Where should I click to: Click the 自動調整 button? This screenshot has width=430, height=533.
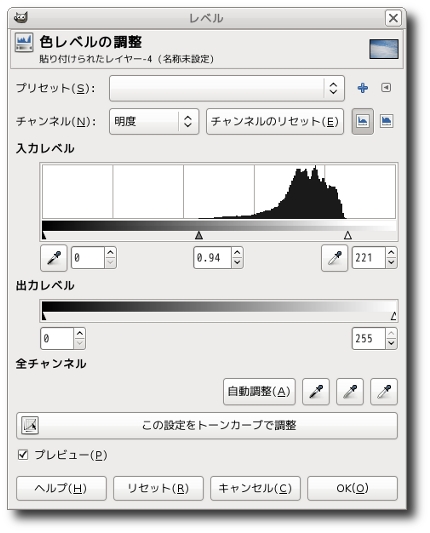tap(259, 391)
